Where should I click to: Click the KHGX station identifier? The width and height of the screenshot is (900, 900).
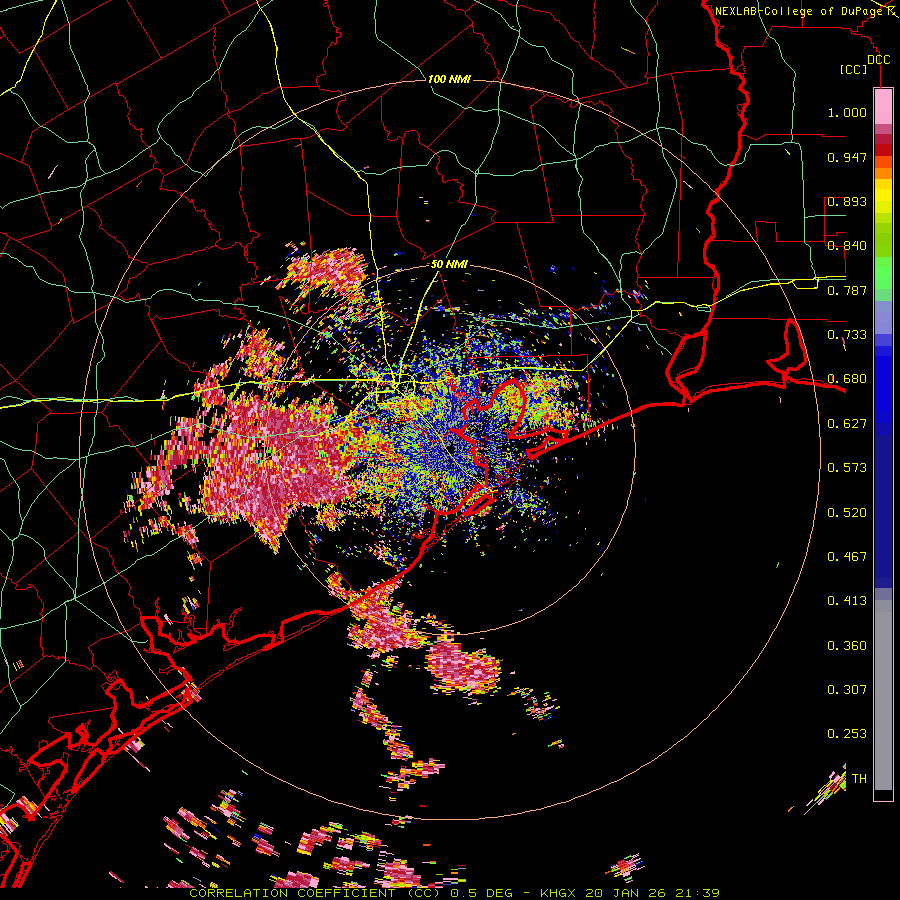pyautogui.click(x=557, y=893)
